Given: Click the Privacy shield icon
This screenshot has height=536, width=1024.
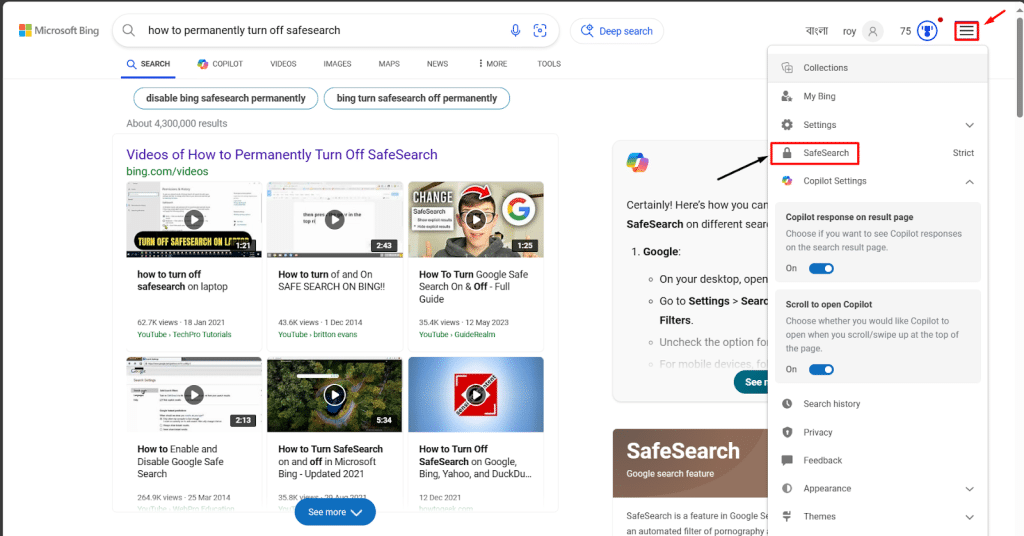Looking at the screenshot, I should coord(787,432).
